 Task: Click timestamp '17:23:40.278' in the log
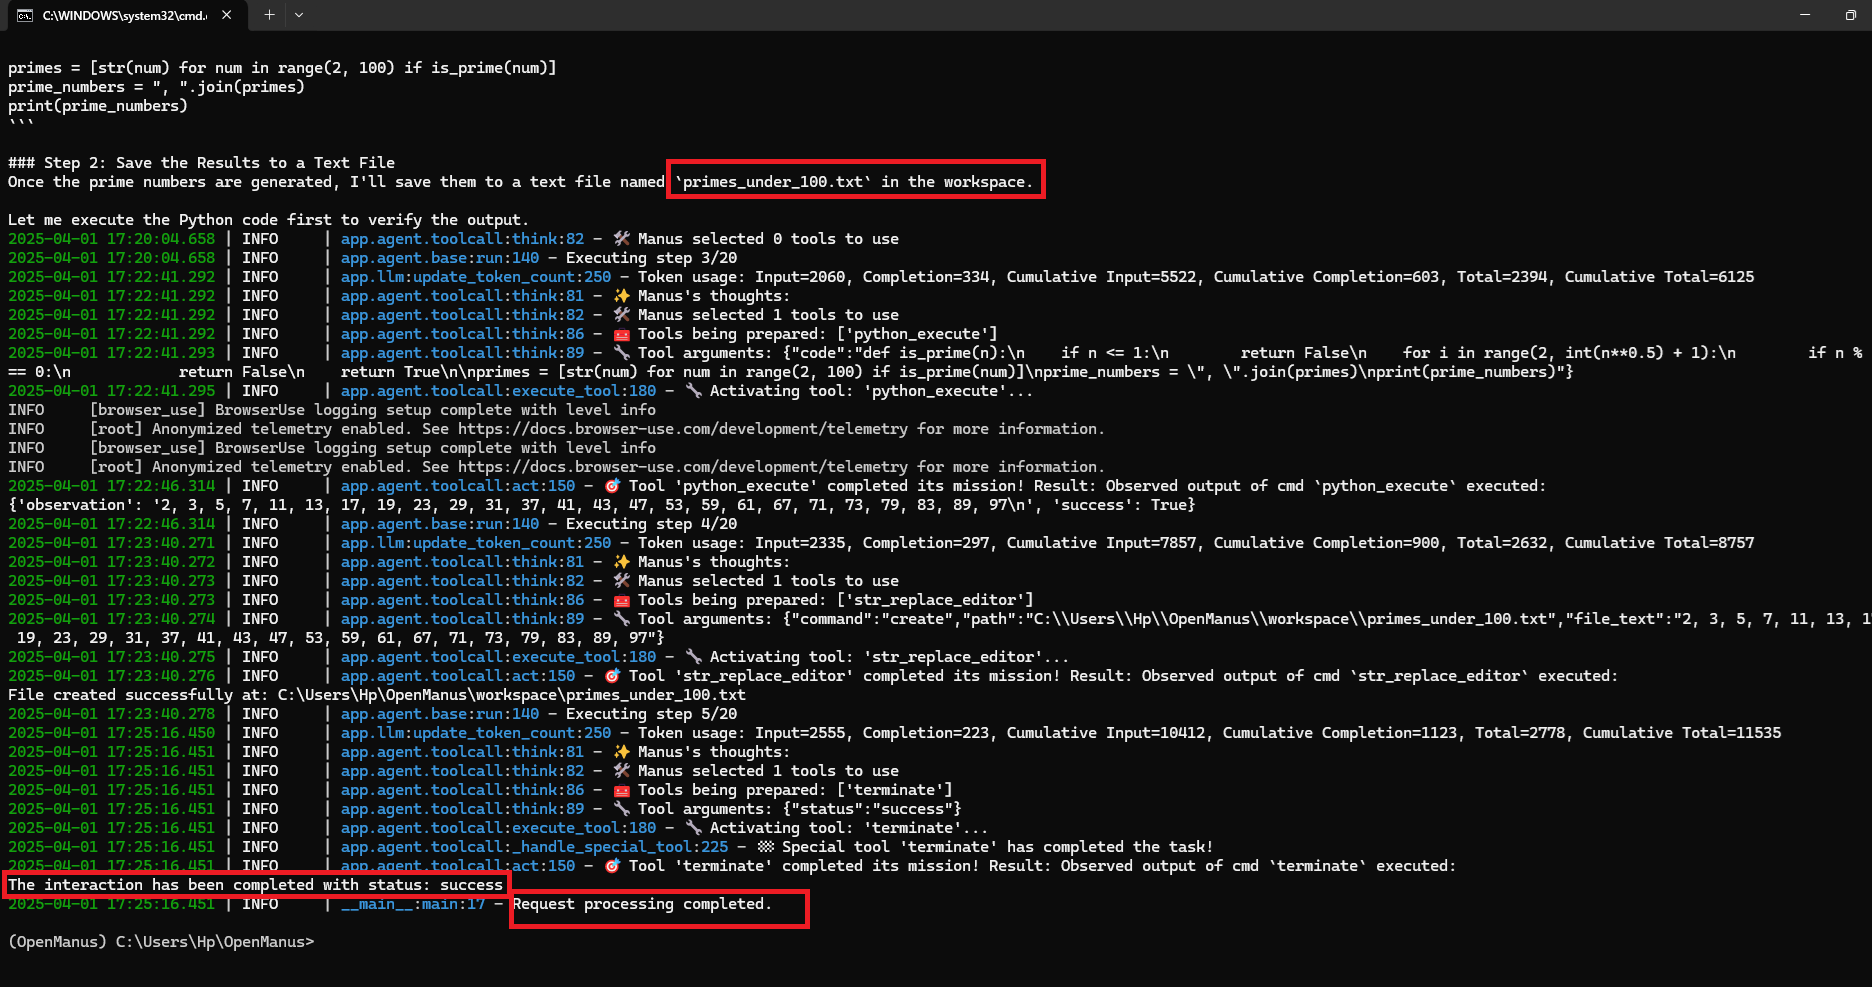pos(160,714)
